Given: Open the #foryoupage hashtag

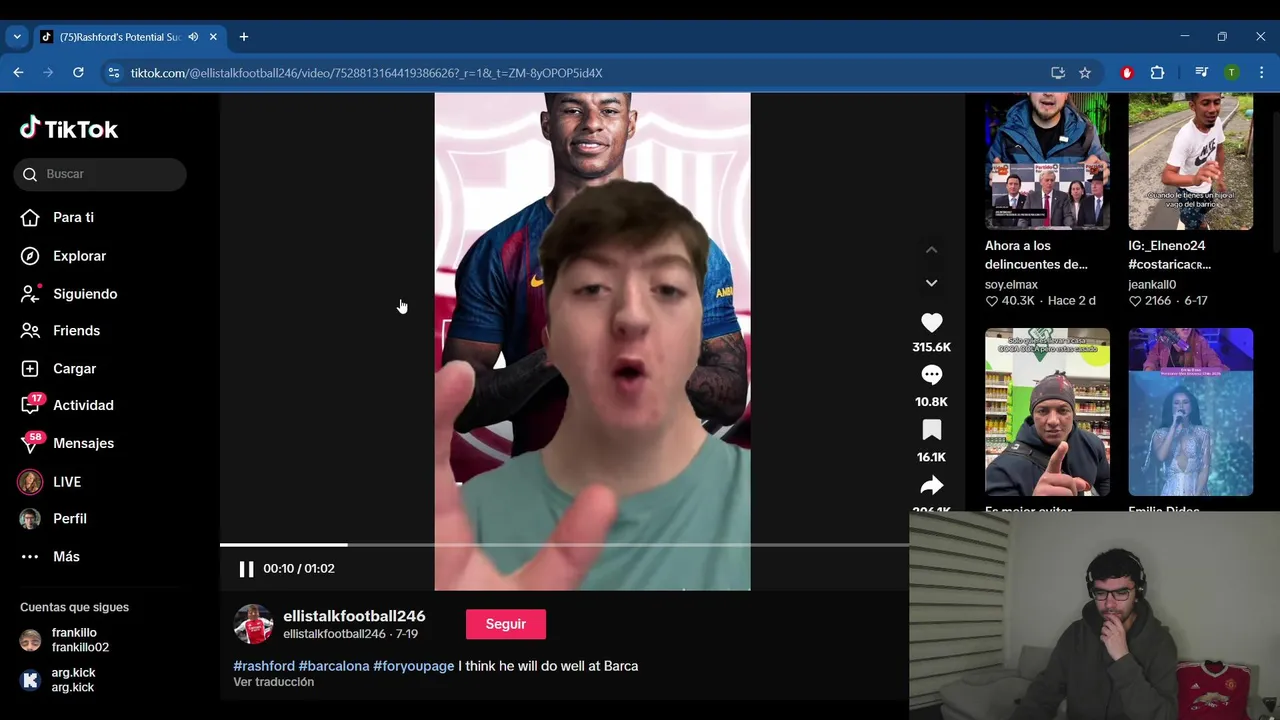Looking at the screenshot, I should pos(414,666).
